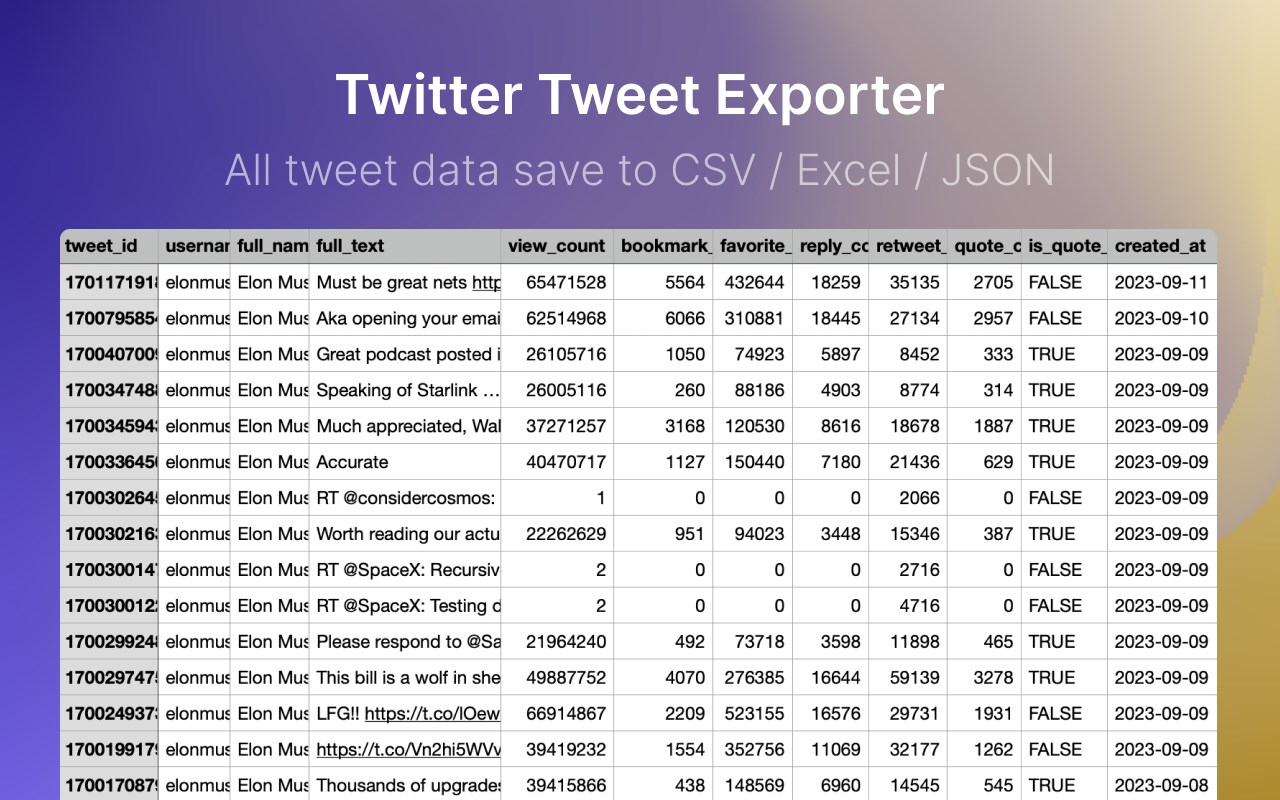Select the favorite count cell 523155
Viewport: 1280px width, 800px height.
[x=752, y=714]
